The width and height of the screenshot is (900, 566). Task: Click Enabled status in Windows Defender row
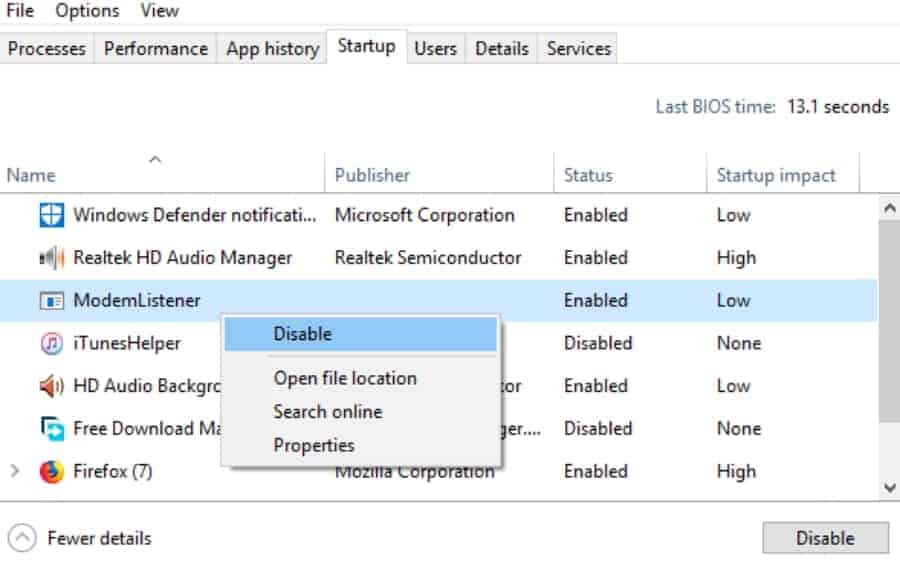pos(596,215)
